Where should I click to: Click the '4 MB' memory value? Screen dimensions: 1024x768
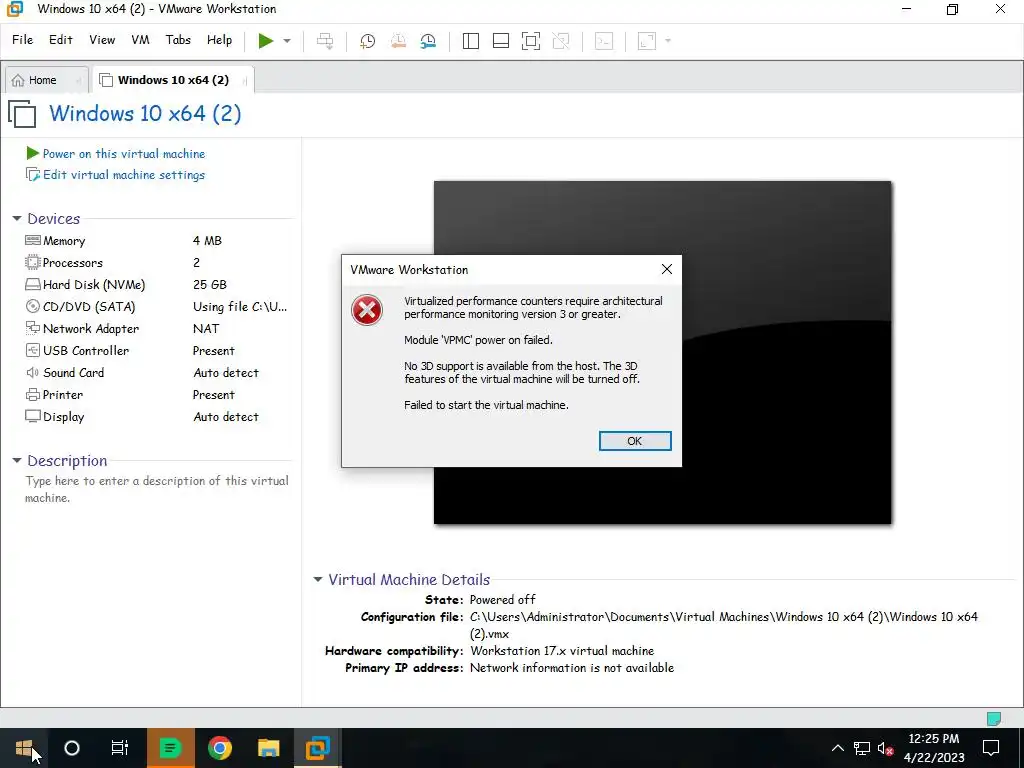point(207,241)
